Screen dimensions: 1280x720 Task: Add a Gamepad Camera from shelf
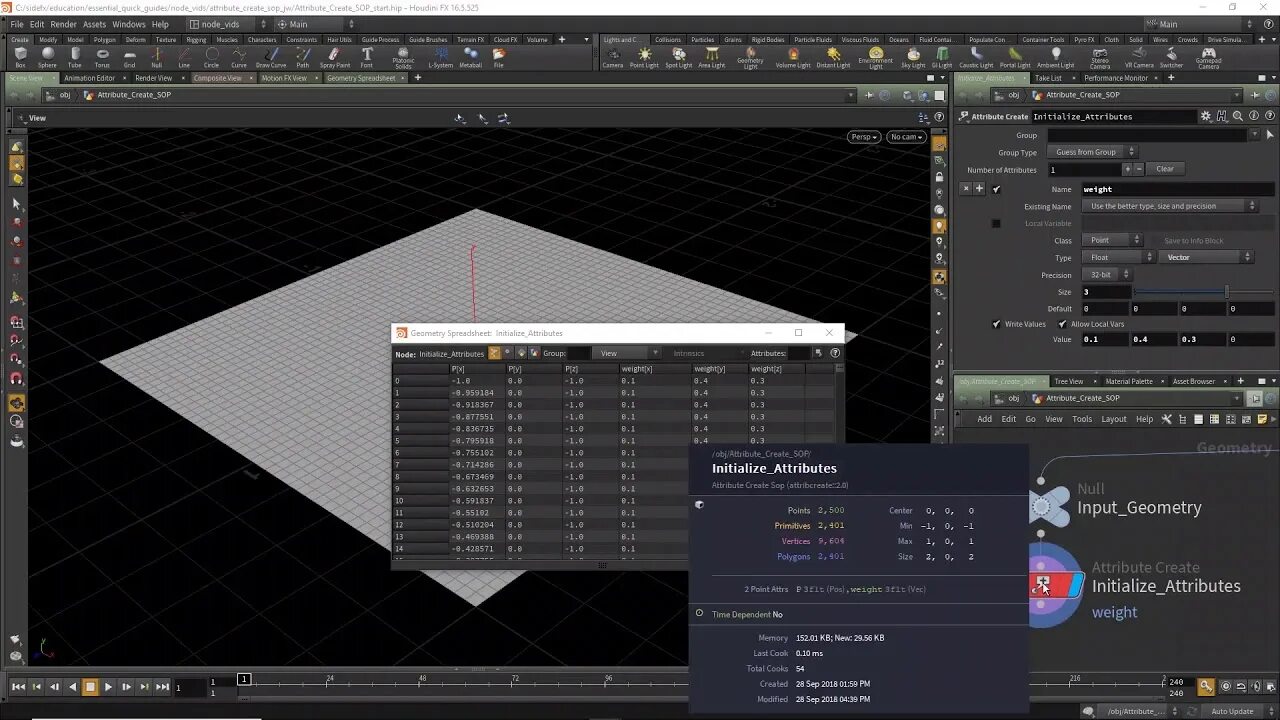pyautogui.click(x=1208, y=58)
